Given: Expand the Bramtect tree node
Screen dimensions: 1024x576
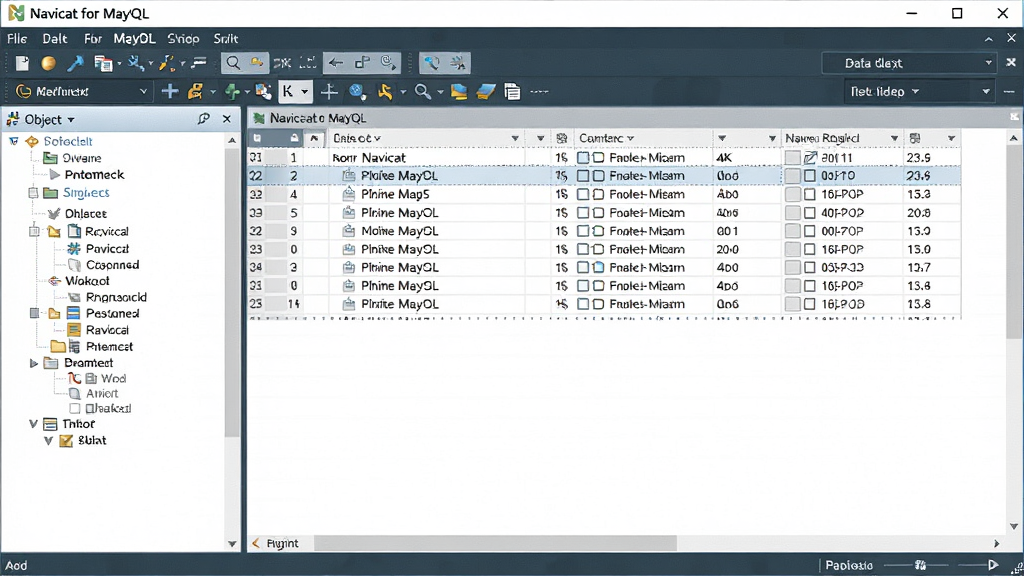Looking at the screenshot, I should (33, 363).
